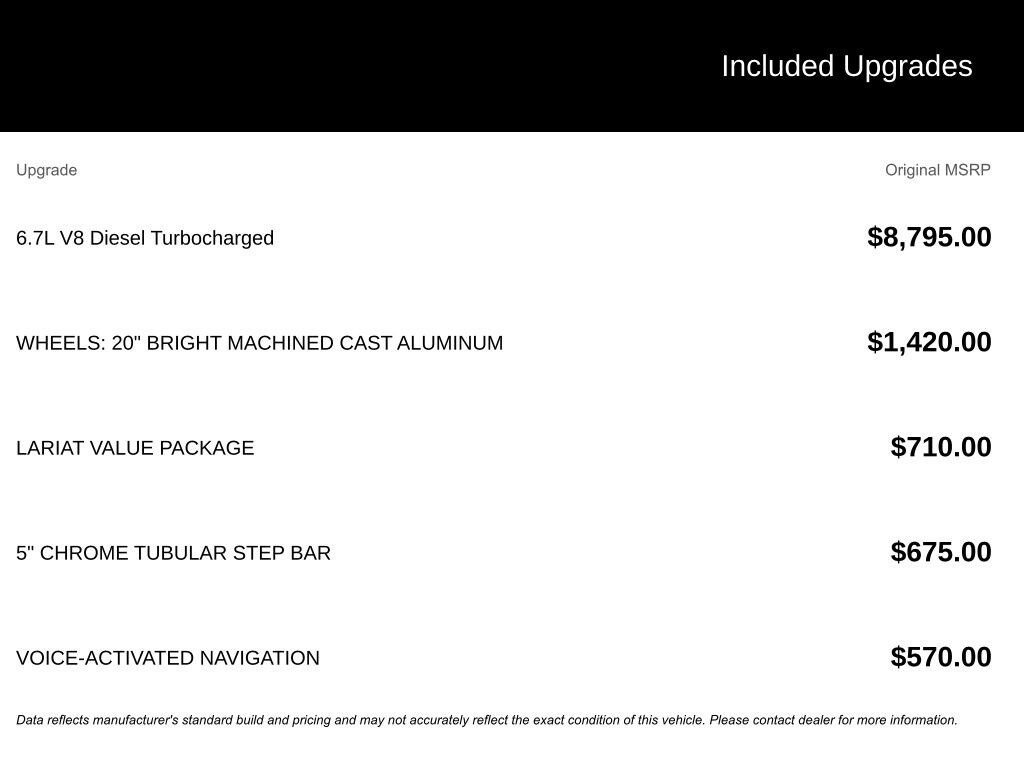The image size is (1024, 768).
Task: Click the word ALUMINUM in wheels row
Action: pos(450,343)
